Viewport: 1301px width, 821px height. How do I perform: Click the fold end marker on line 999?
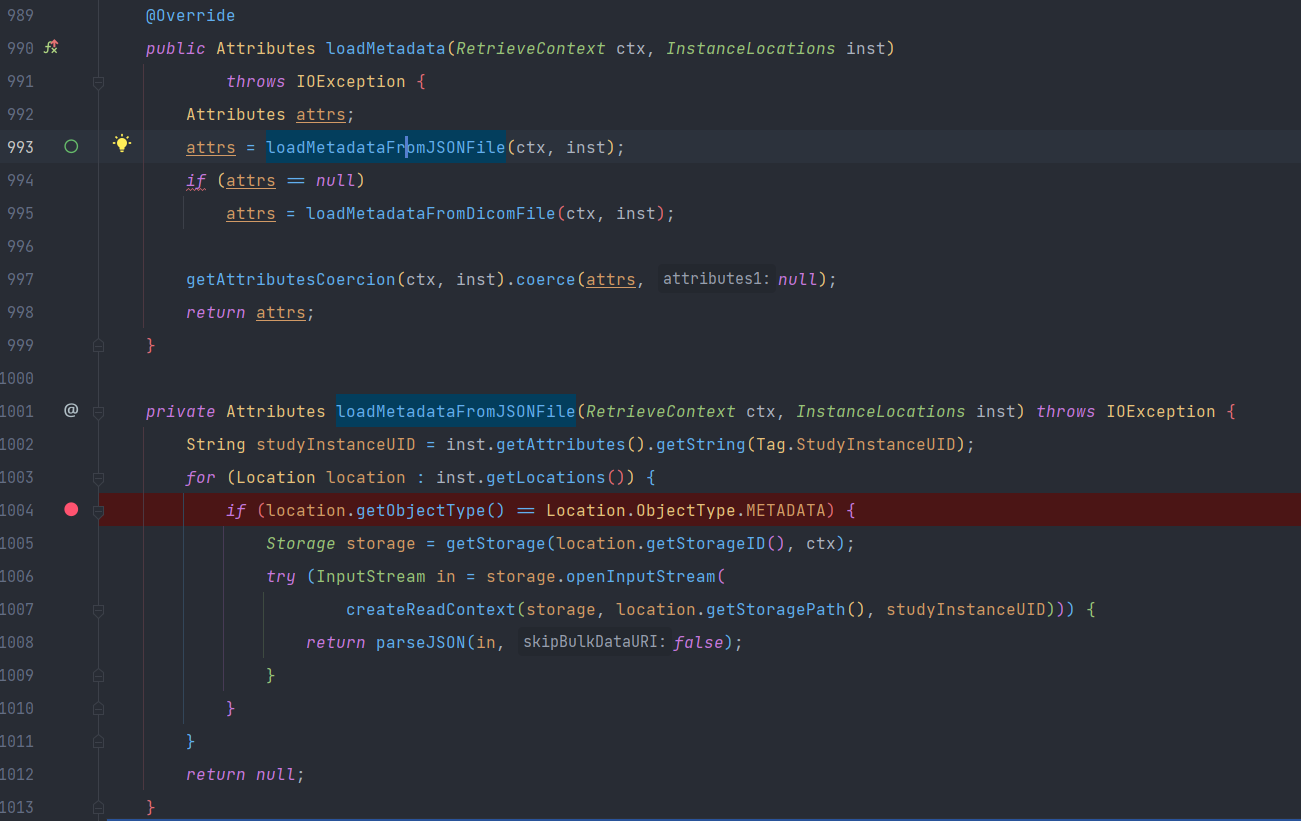98,345
